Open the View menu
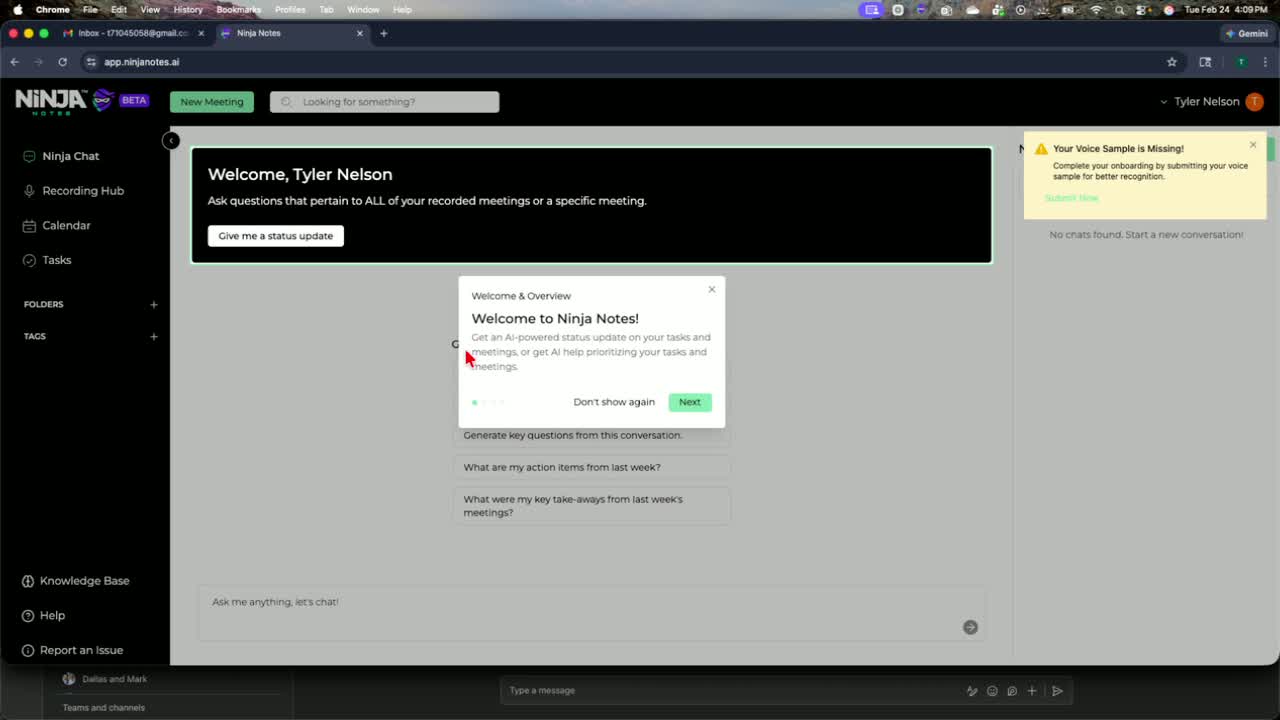 click(150, 9)
